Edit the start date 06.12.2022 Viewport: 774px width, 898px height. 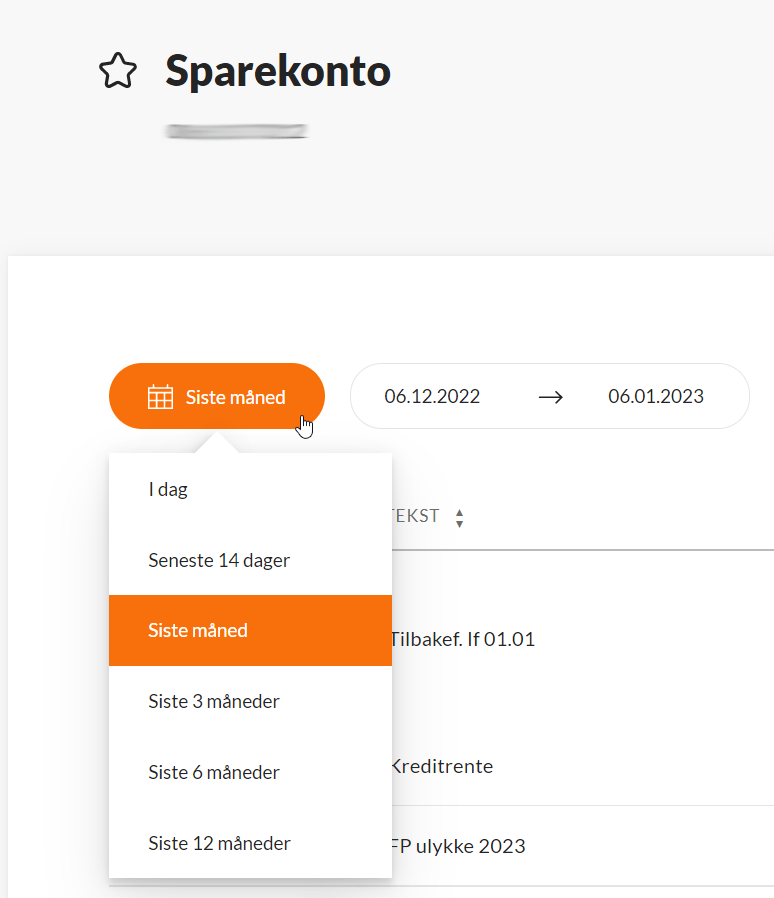(432, 397)
